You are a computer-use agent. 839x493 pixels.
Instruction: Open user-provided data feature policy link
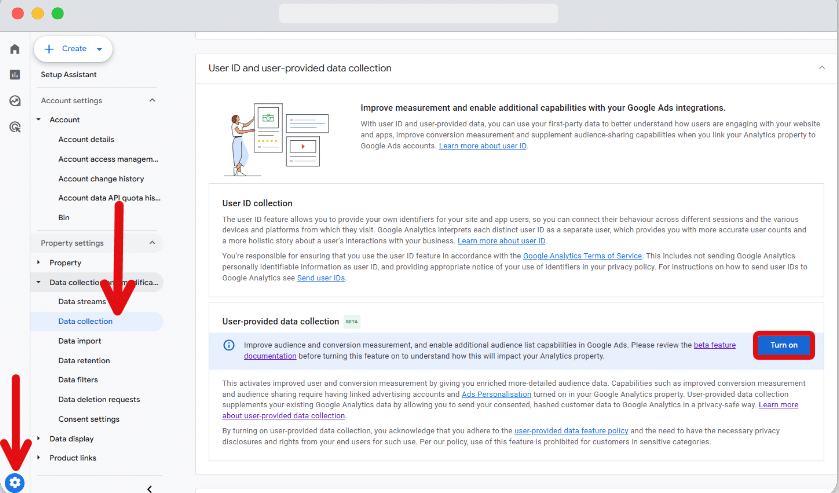click(571, 430)
